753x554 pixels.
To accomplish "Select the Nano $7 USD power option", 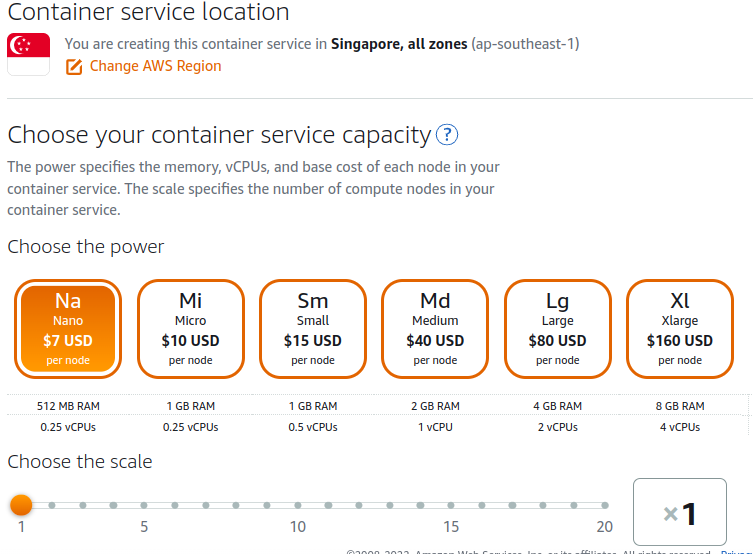I will 68,329.
